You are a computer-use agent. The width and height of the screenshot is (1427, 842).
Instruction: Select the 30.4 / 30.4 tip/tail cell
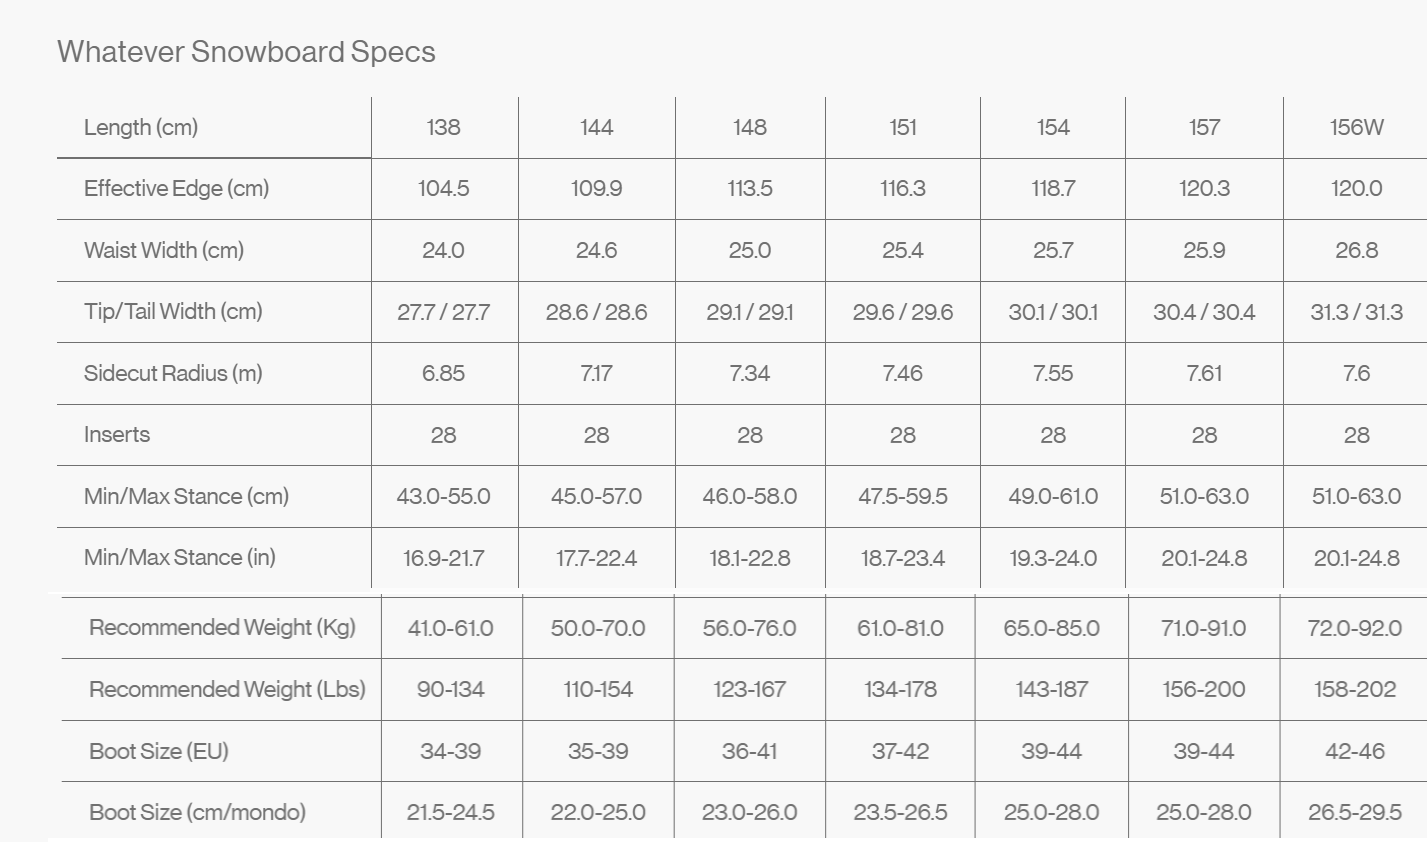click(1204, 312)
